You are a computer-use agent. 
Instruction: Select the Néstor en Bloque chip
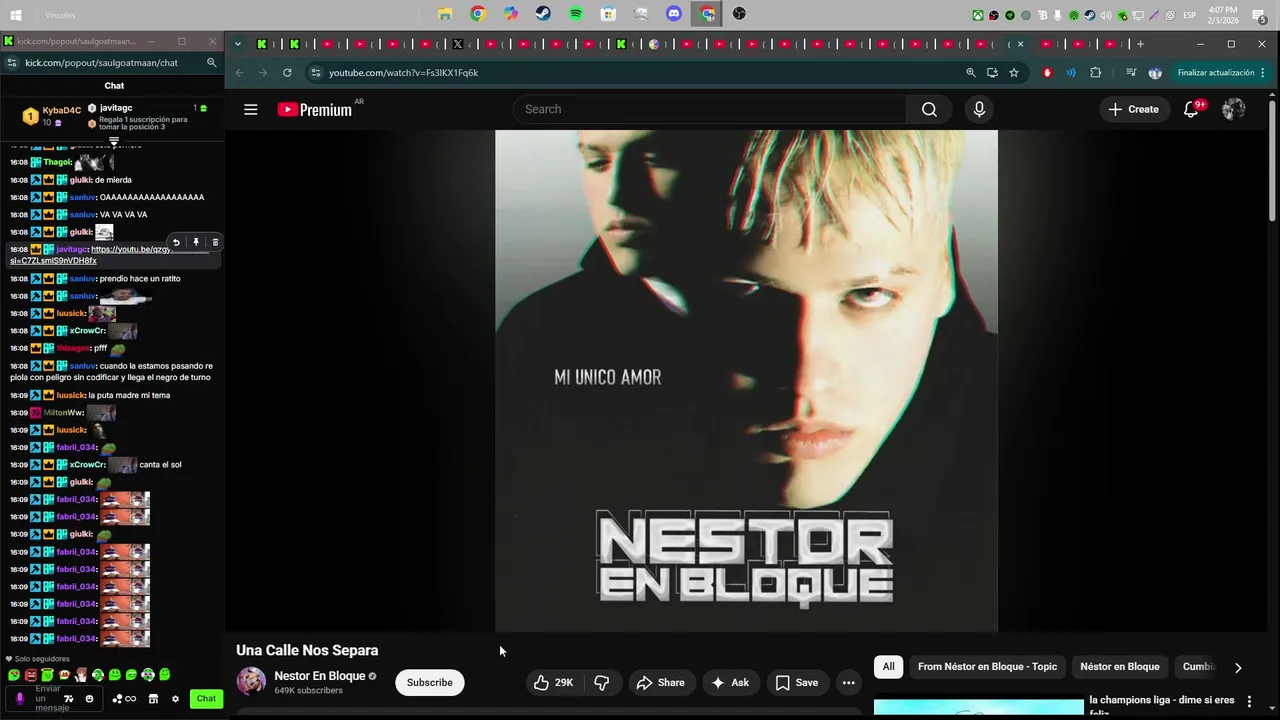click(1120, 667)
